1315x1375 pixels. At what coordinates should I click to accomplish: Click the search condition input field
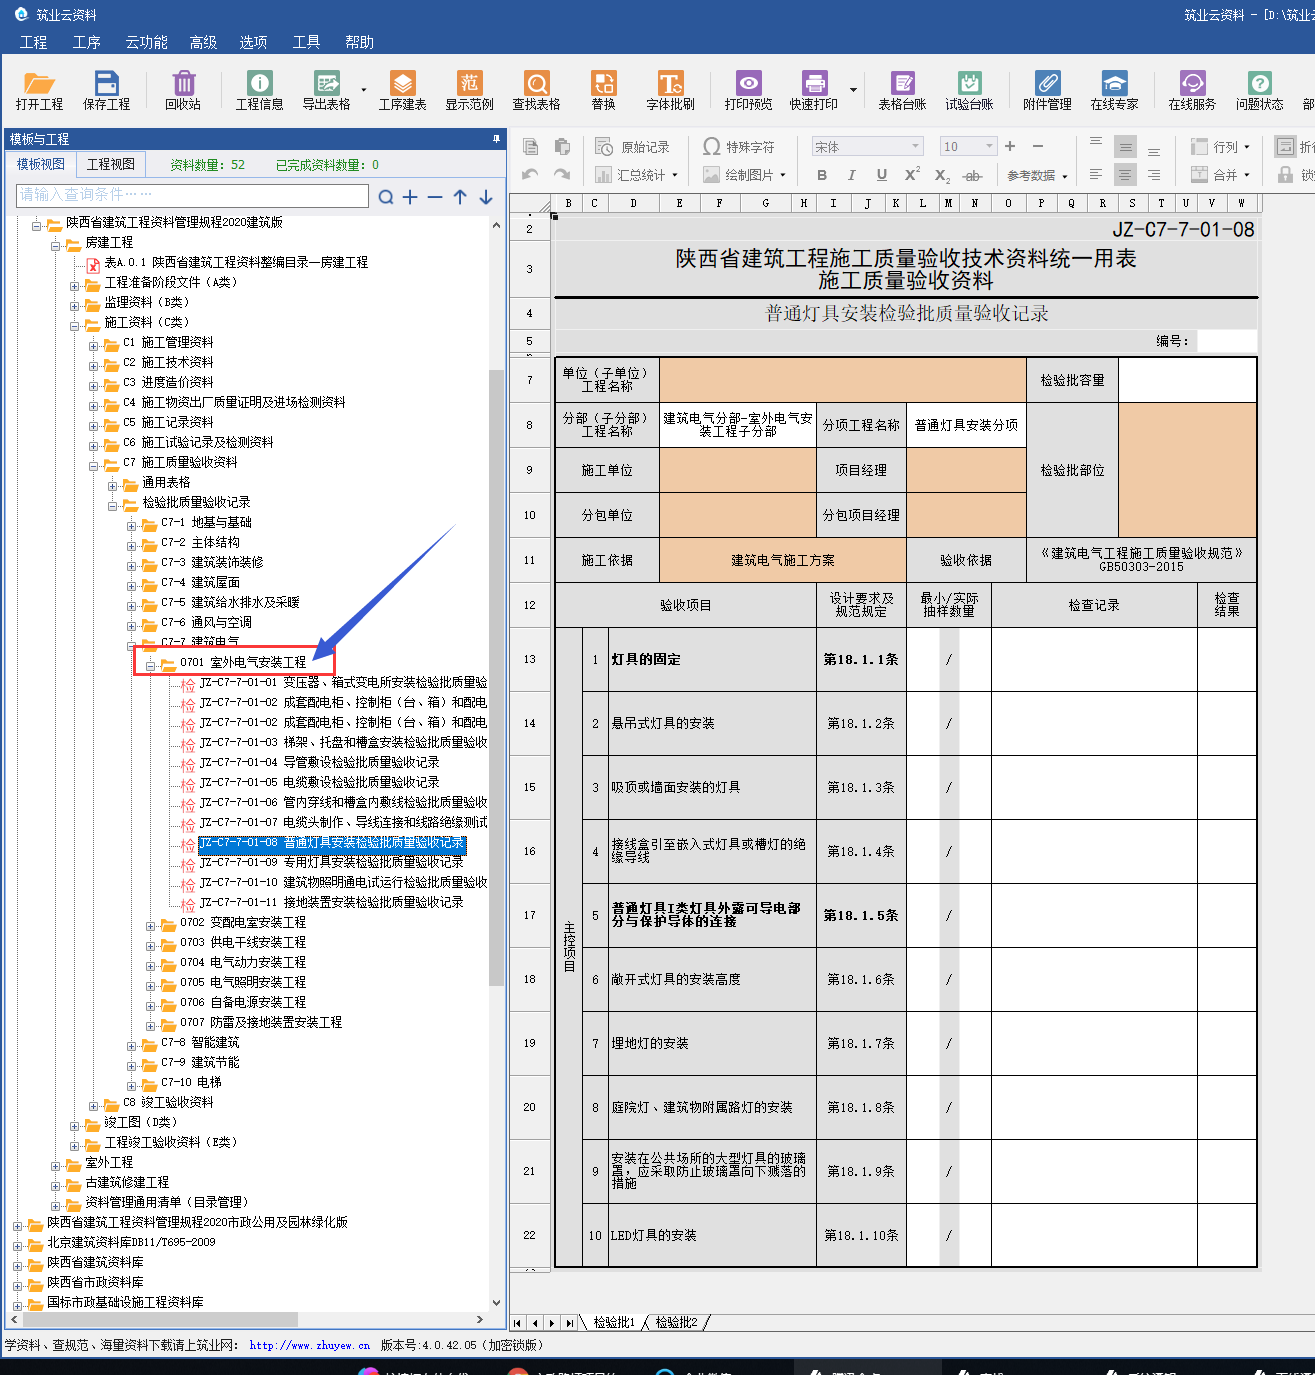pos(192,194)
